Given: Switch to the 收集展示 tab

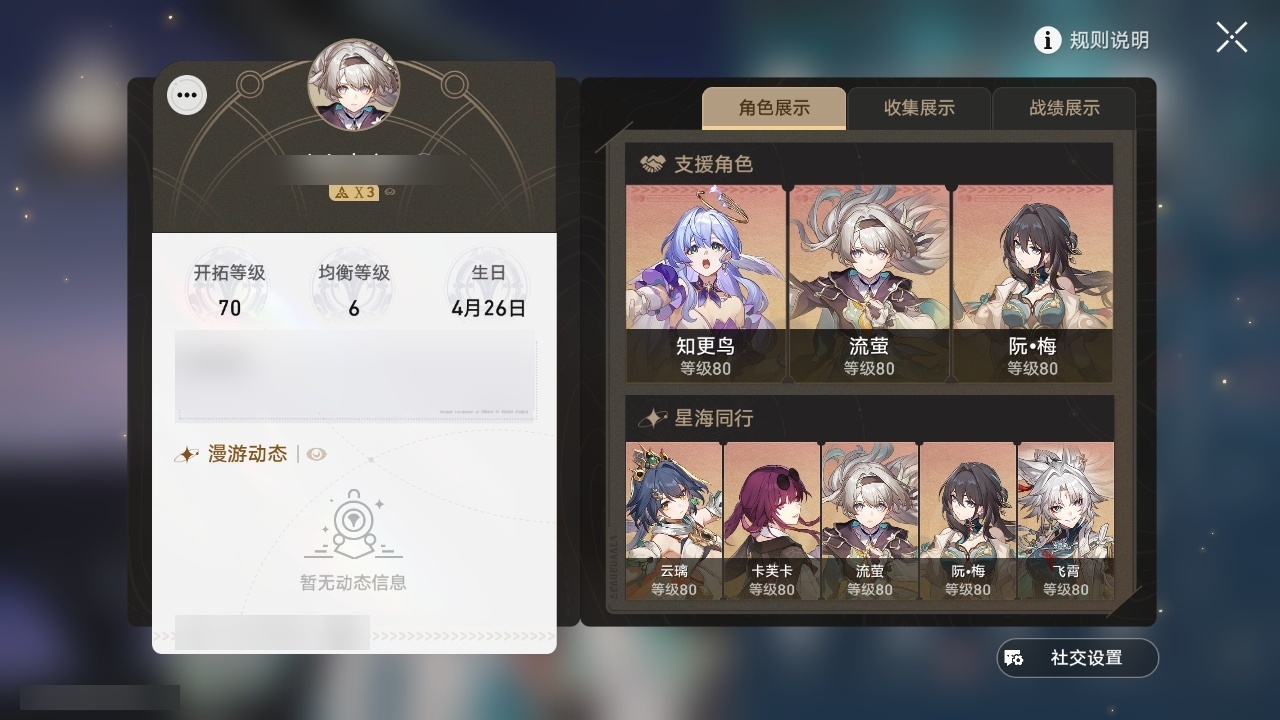Looking at the screenshot, I should pyautogui.click(x=919, y=108).
